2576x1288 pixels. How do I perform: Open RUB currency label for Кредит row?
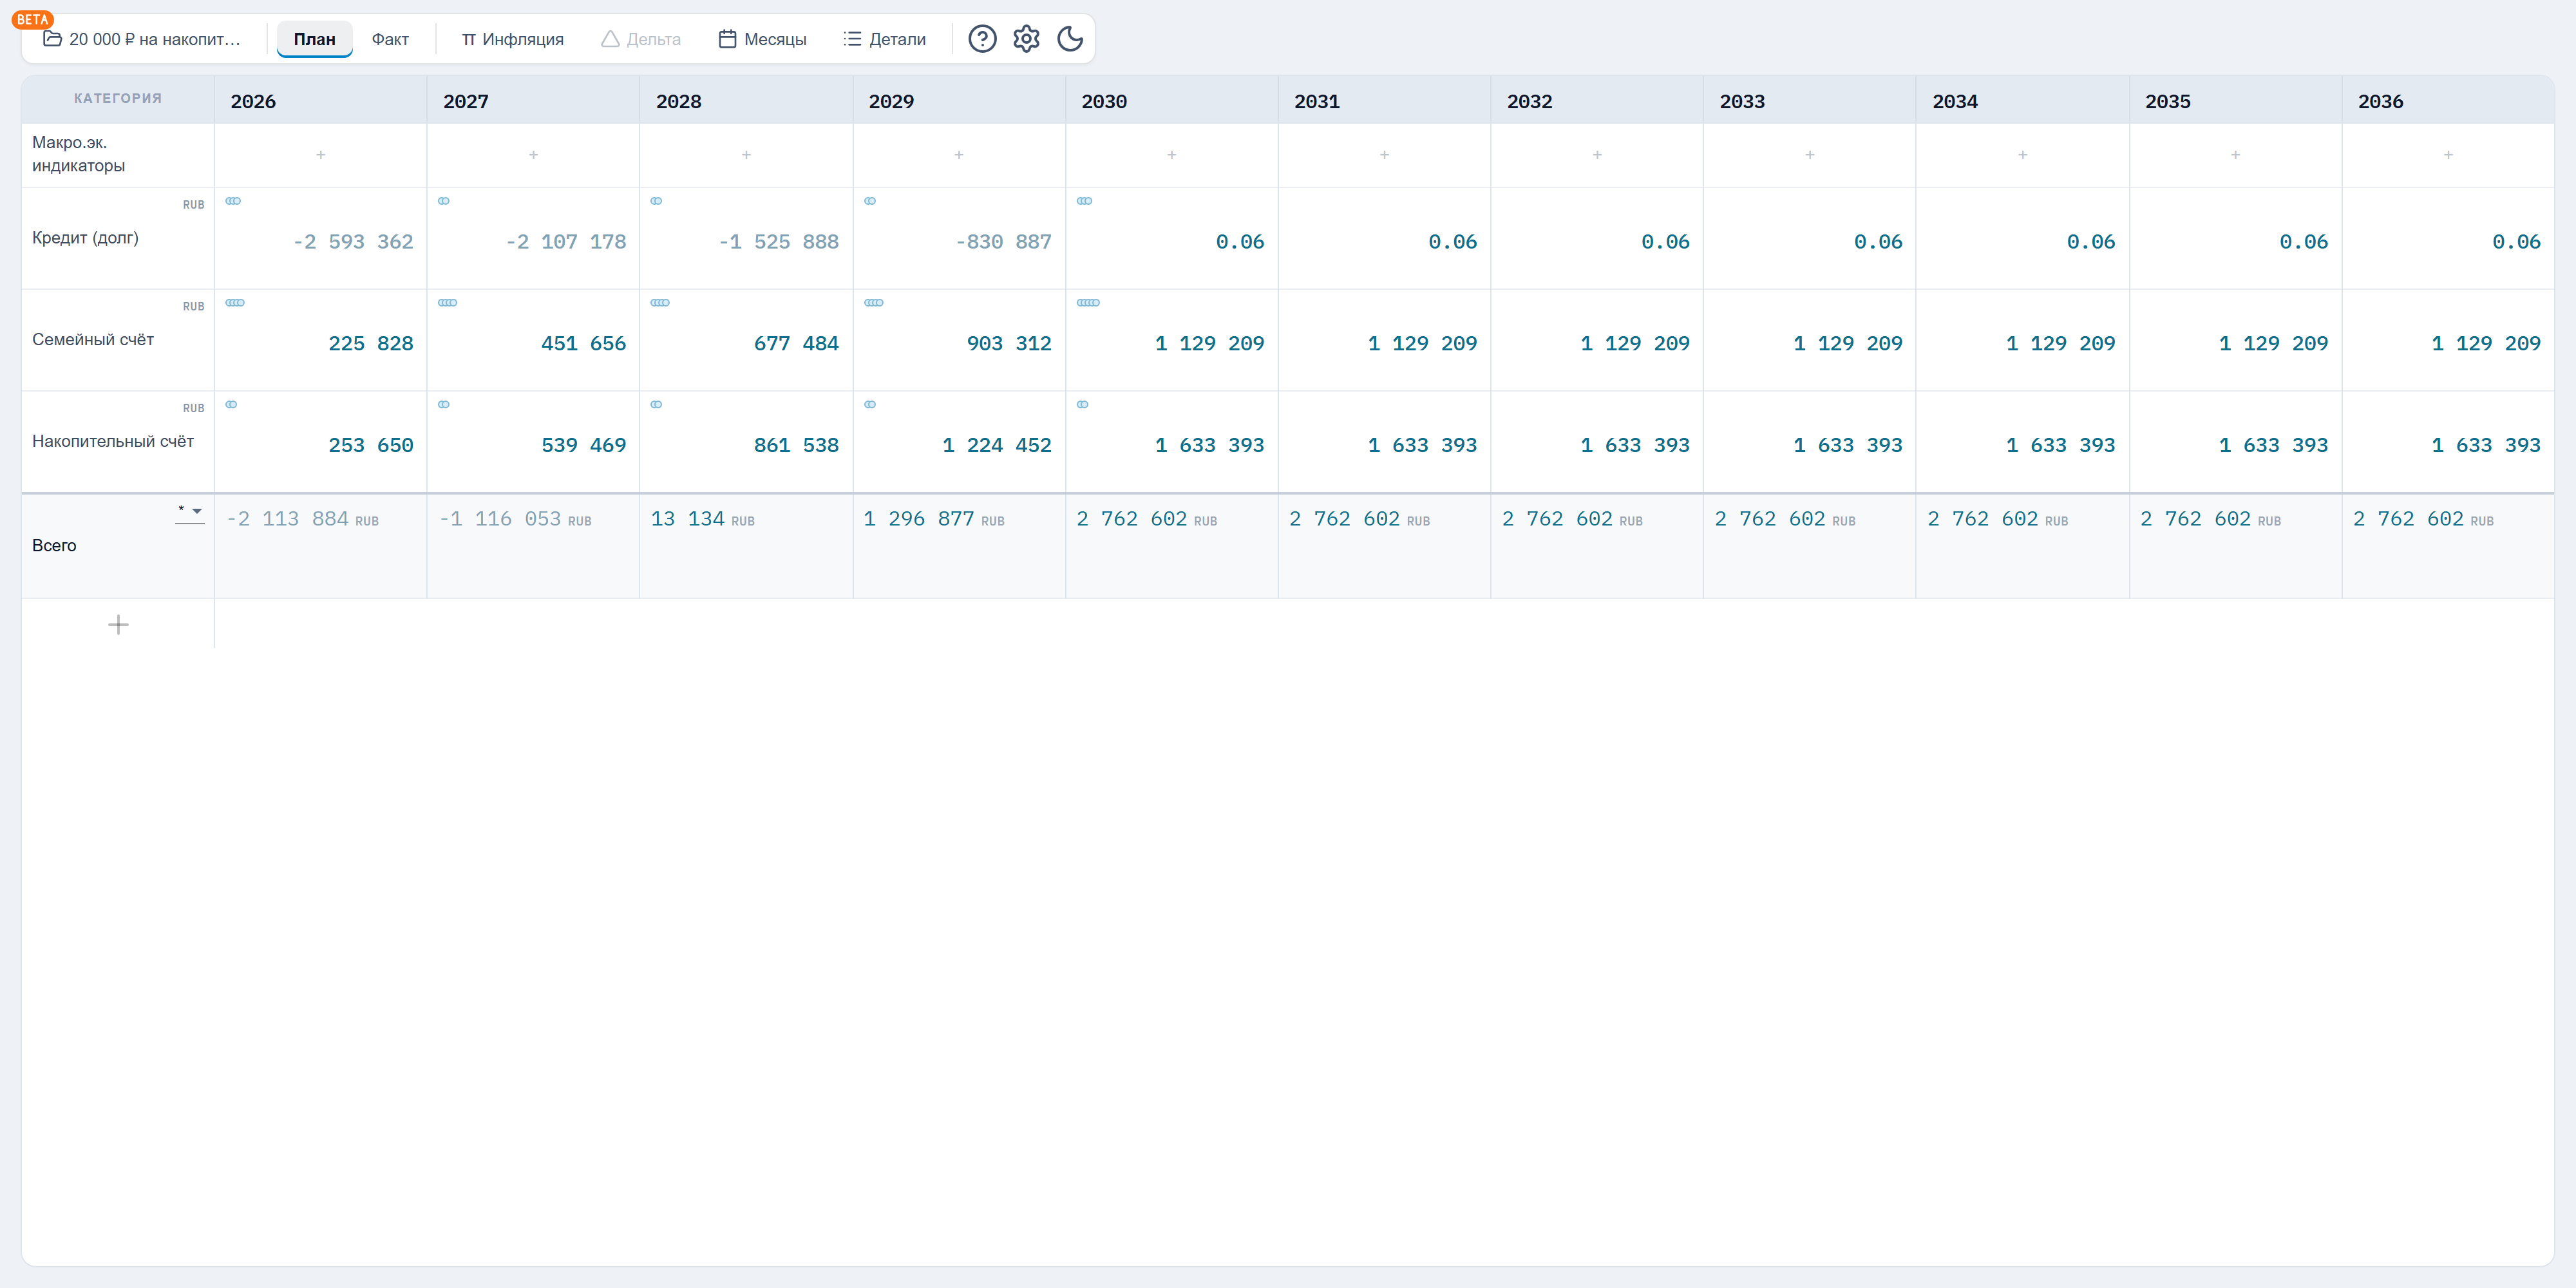coord(193,205)
